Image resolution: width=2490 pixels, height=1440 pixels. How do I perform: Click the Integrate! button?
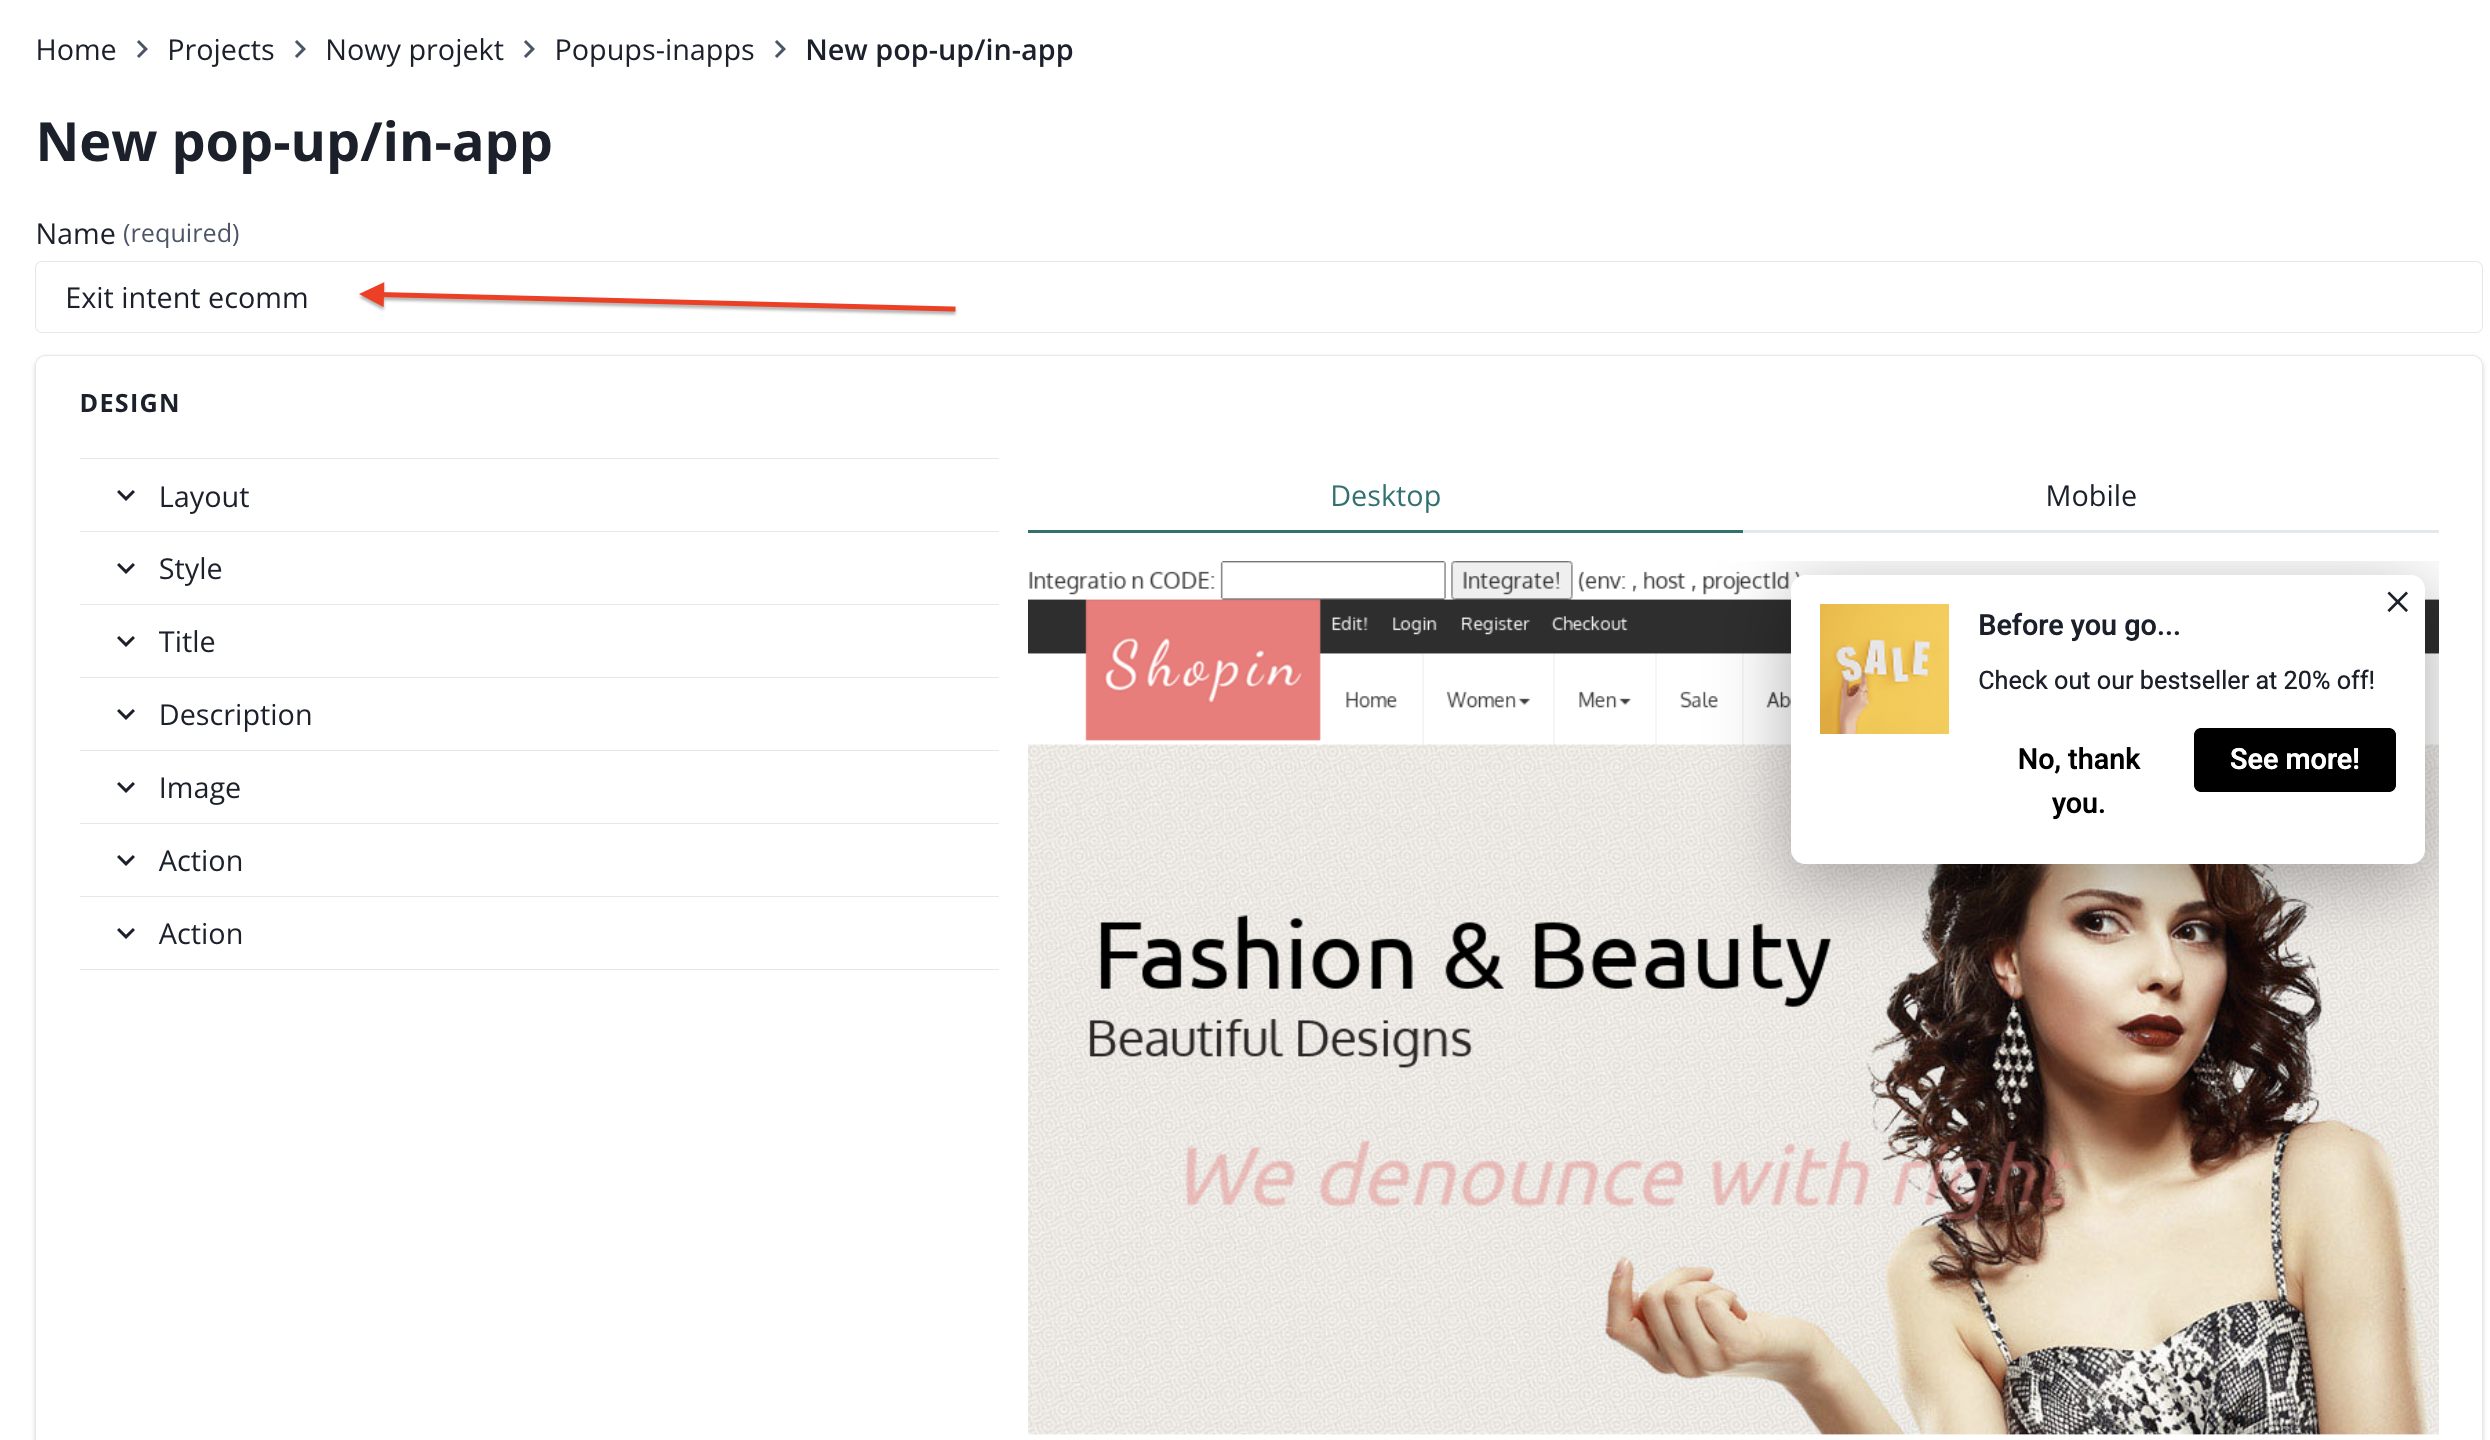point(1510,580)
